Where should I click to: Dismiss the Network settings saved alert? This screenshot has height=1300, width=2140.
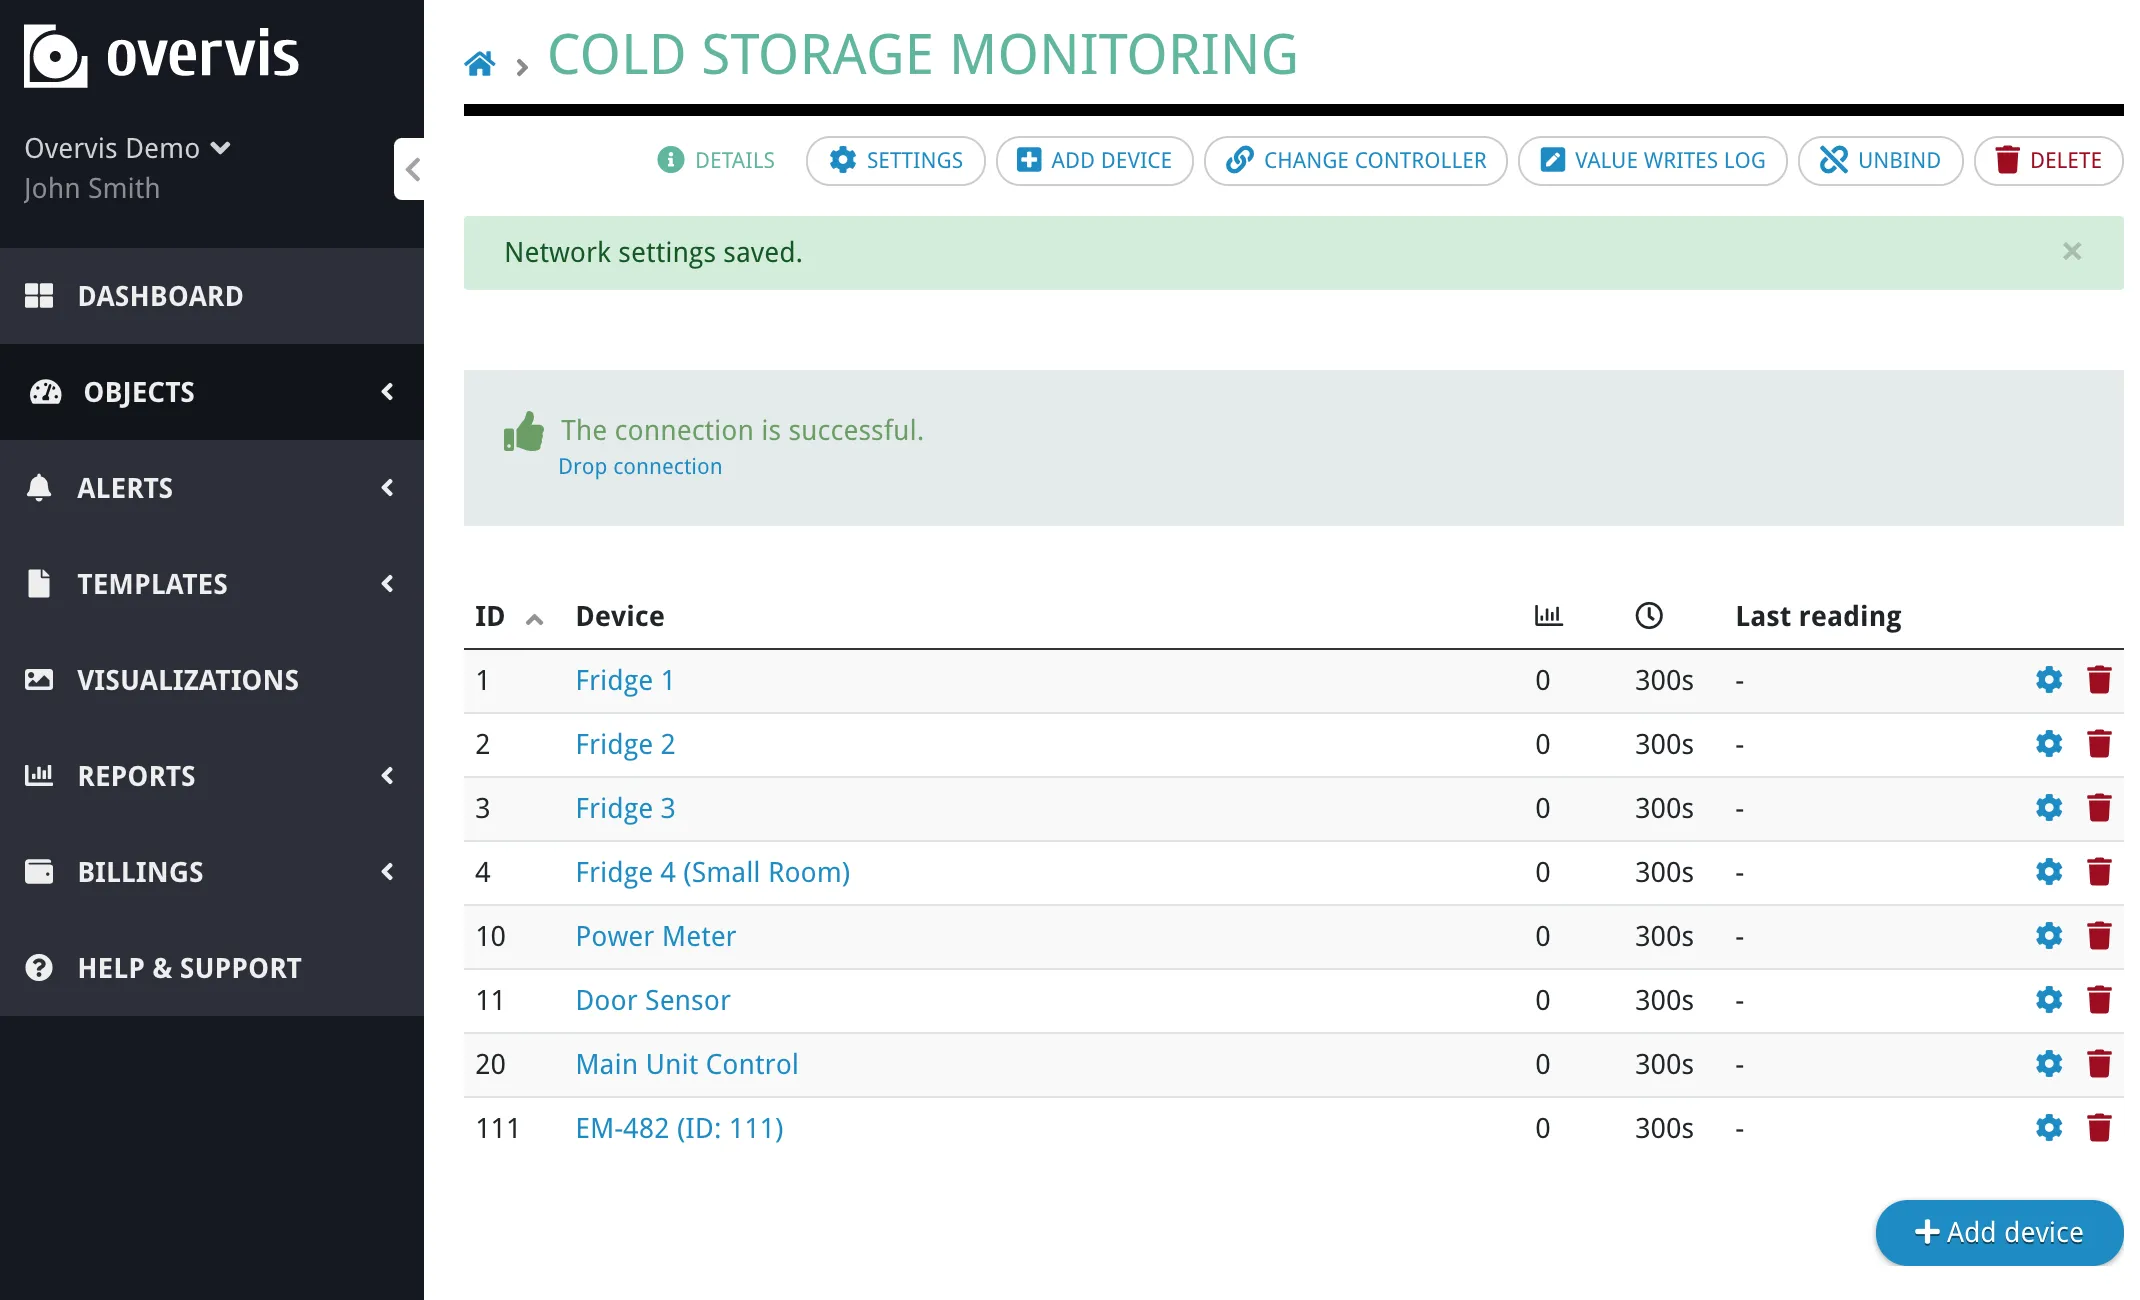tap(2072, 252)
